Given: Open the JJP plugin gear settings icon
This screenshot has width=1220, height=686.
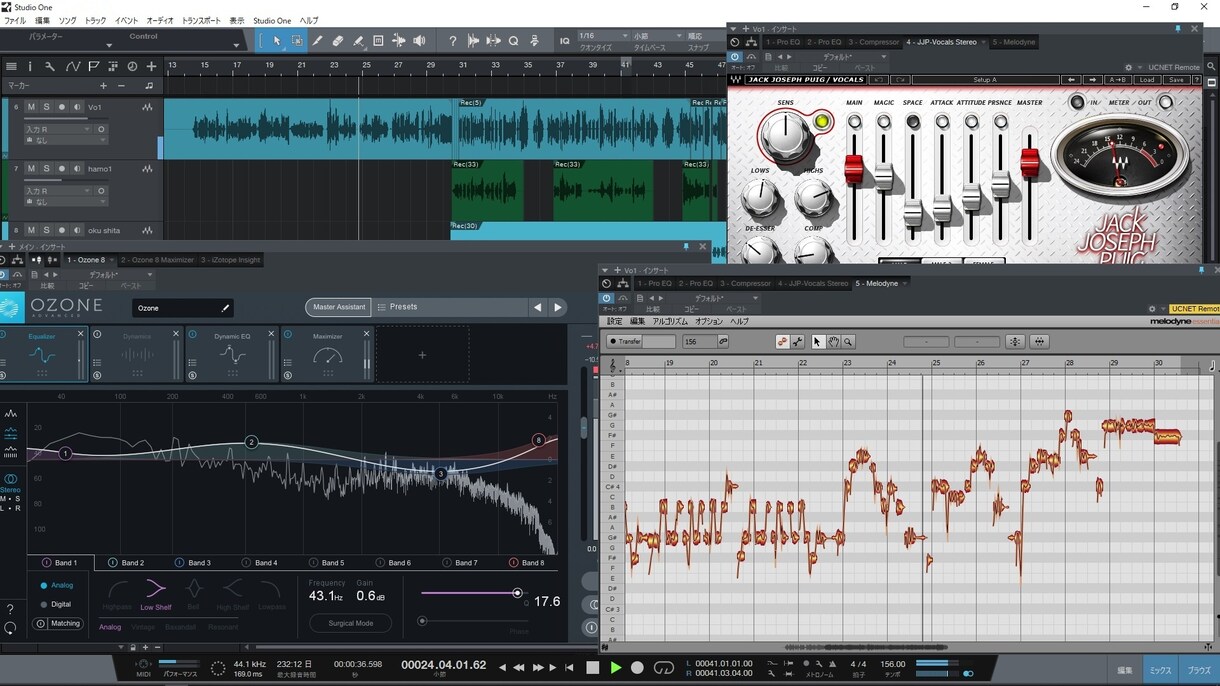Looking at the screenshot, I should pyautogui.click(x=1128, y=68).
